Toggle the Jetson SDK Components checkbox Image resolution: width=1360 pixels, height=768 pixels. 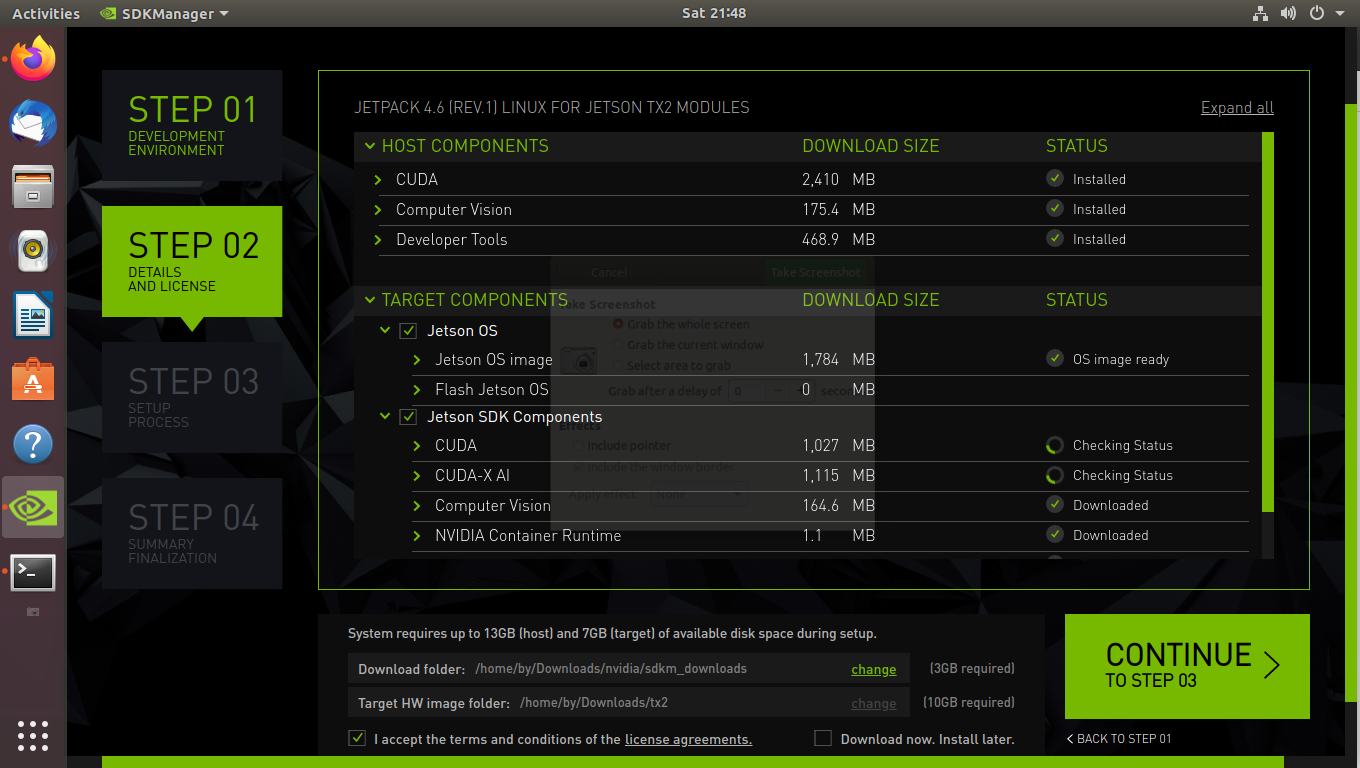[x=408, y=417]
